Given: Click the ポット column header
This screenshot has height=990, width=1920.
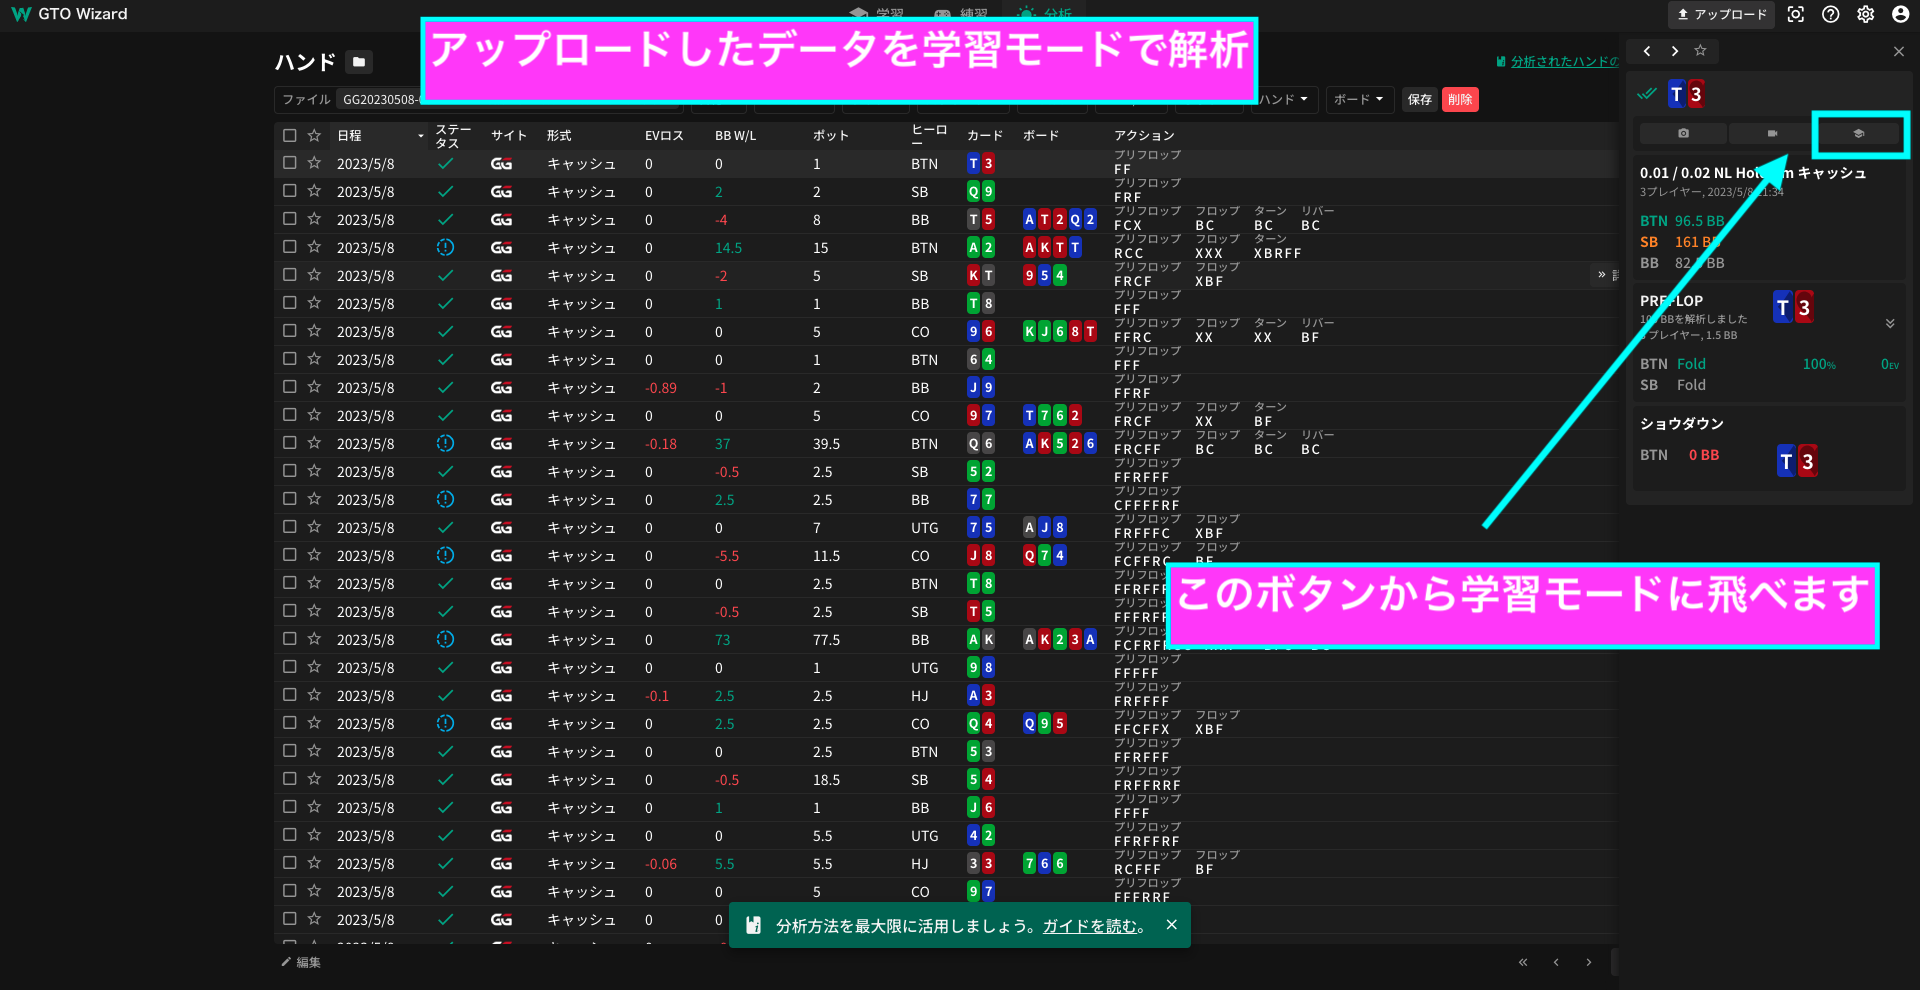Looking at the screenshot, I should [831, 135].
